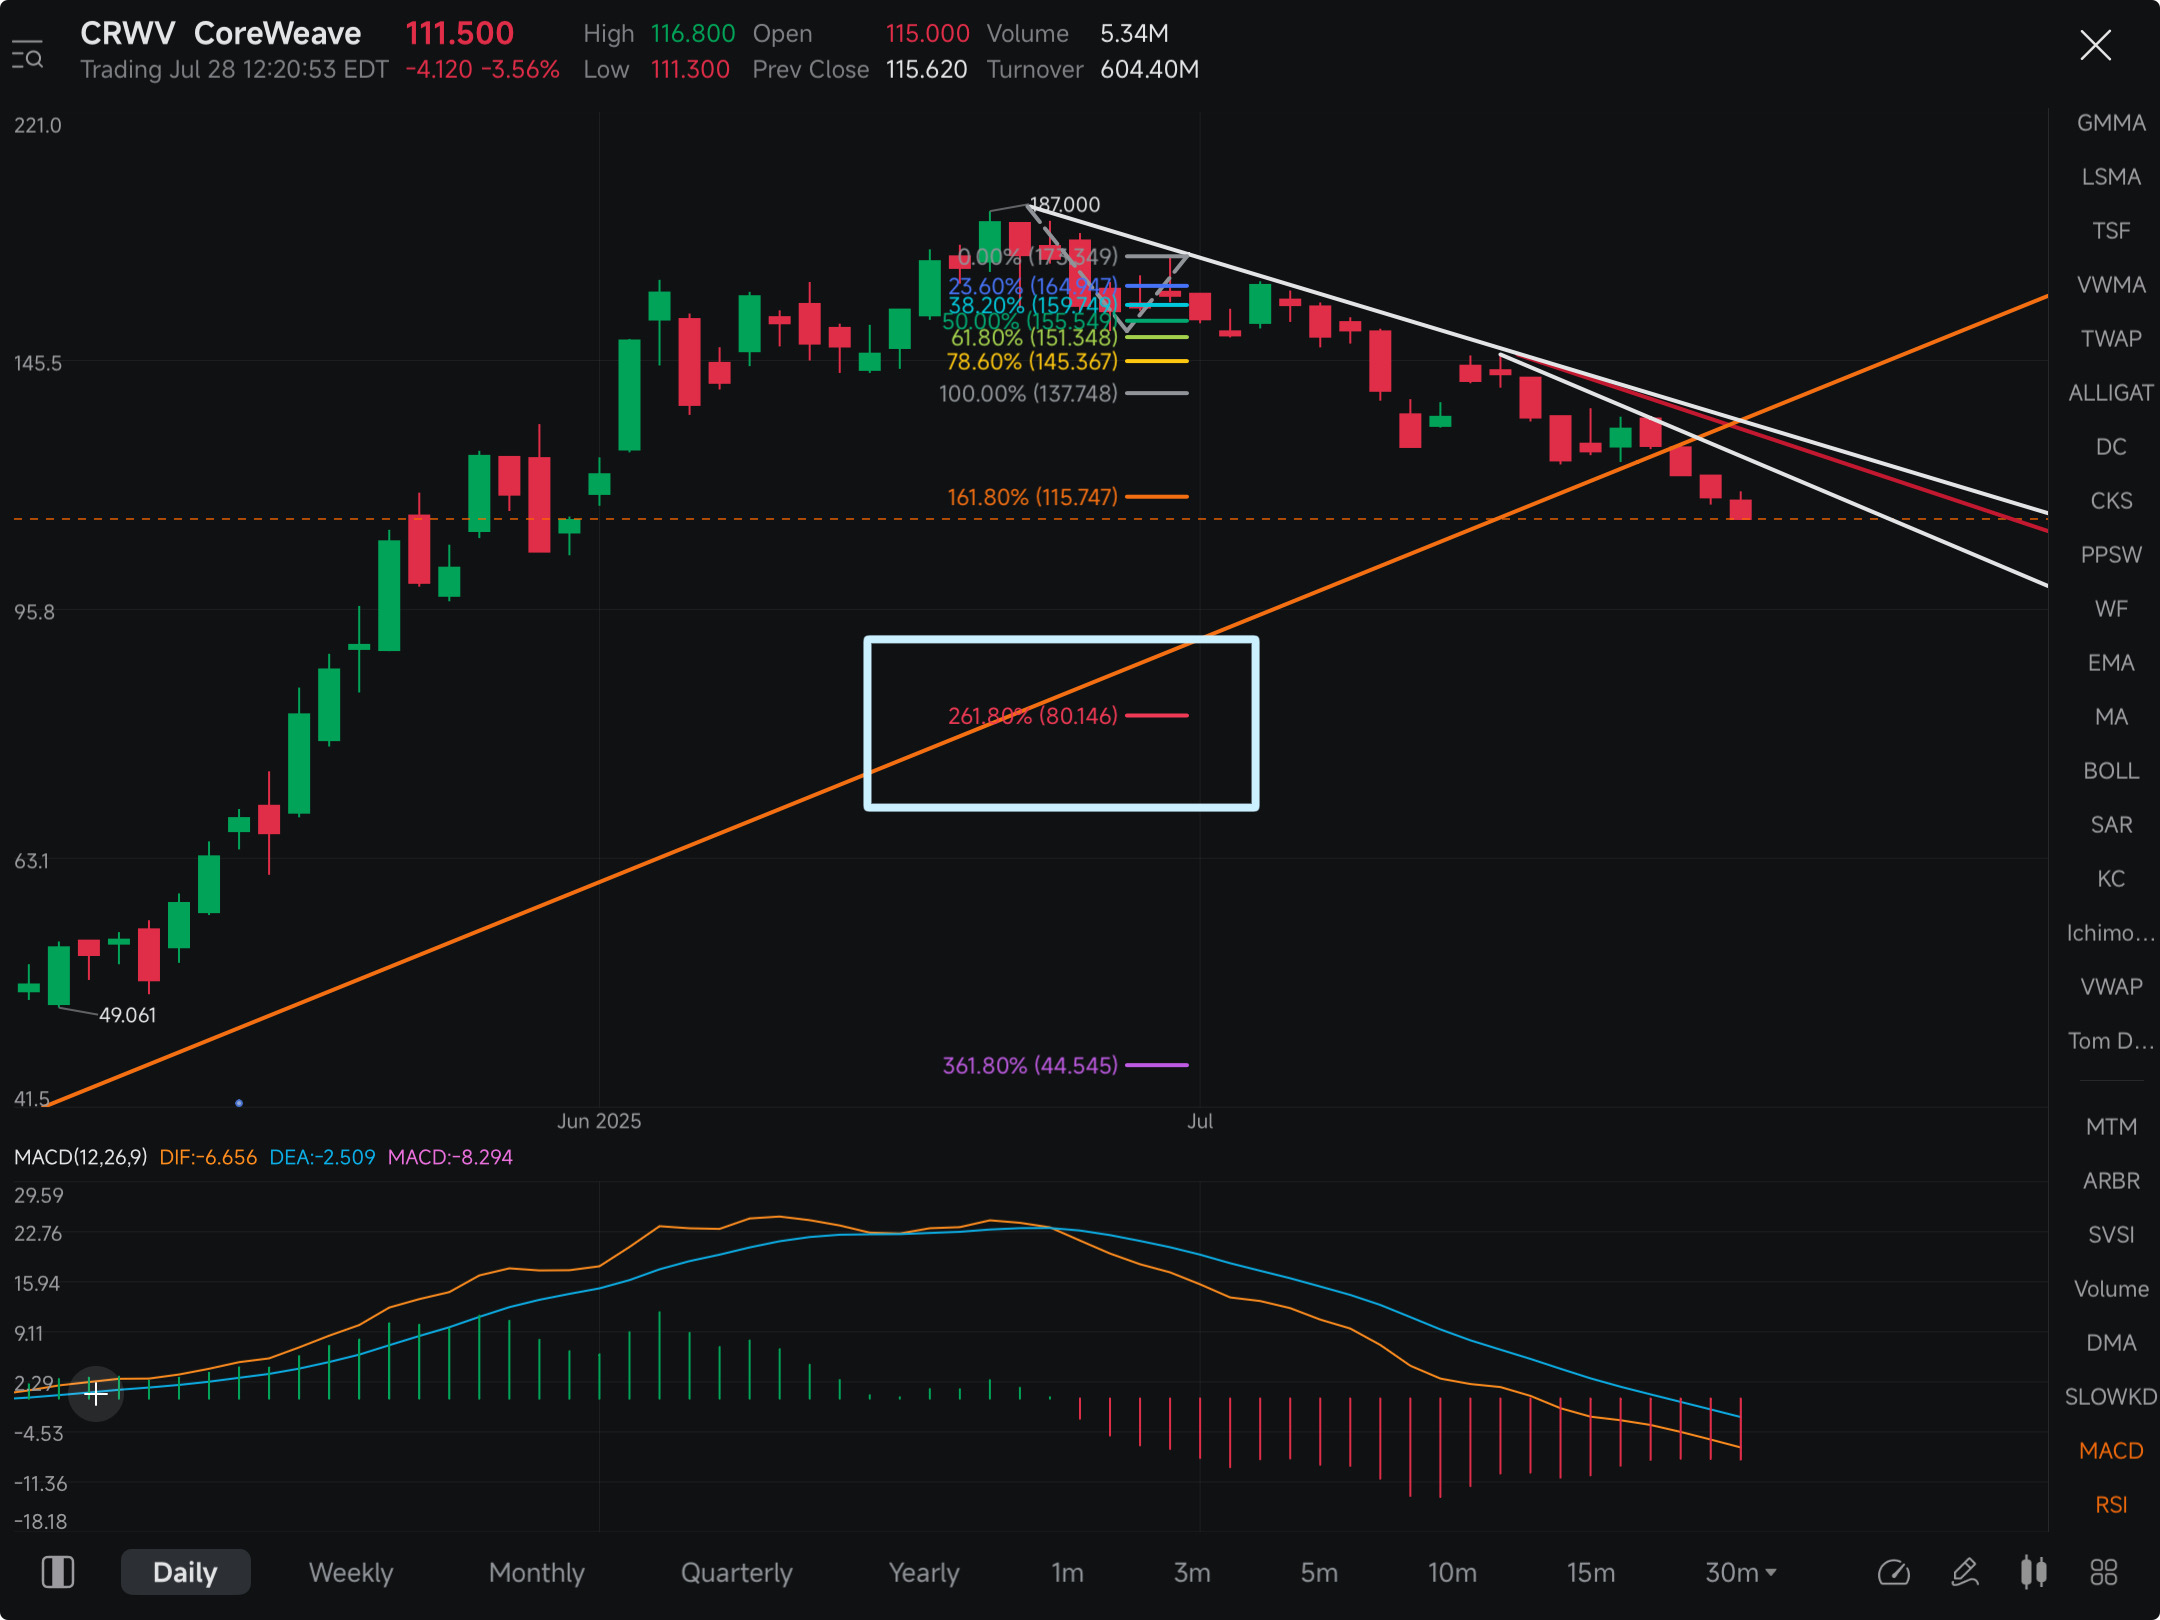Show the MTM sub-indicator
The image size is (2160, 1620).
coord(2111,1127)
